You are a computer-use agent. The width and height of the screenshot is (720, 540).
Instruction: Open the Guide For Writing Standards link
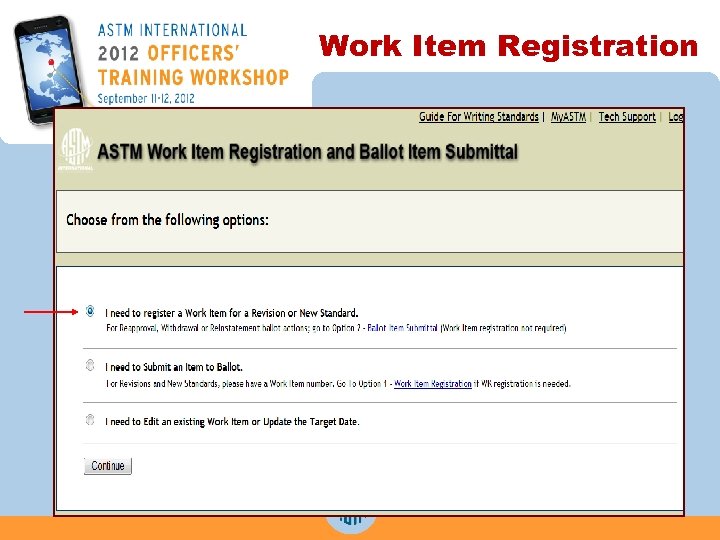[478, 117]
